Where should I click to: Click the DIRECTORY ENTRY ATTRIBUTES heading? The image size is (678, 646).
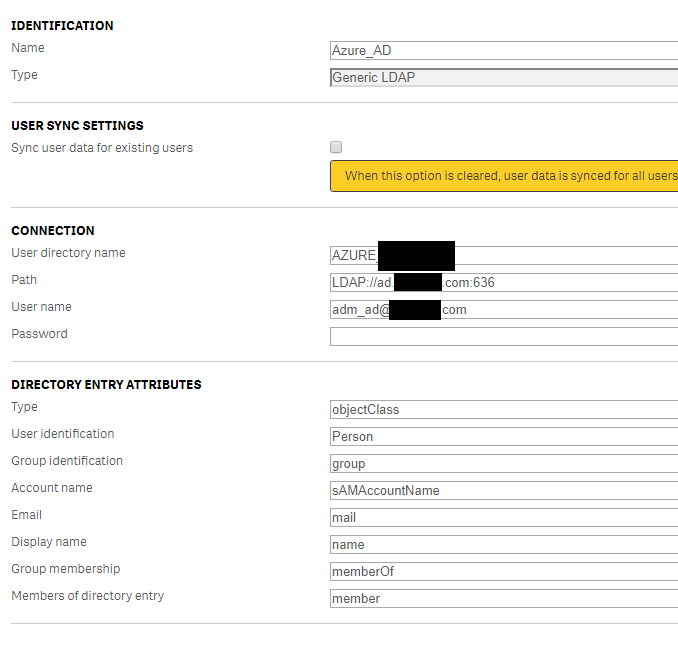pos(106,384)
